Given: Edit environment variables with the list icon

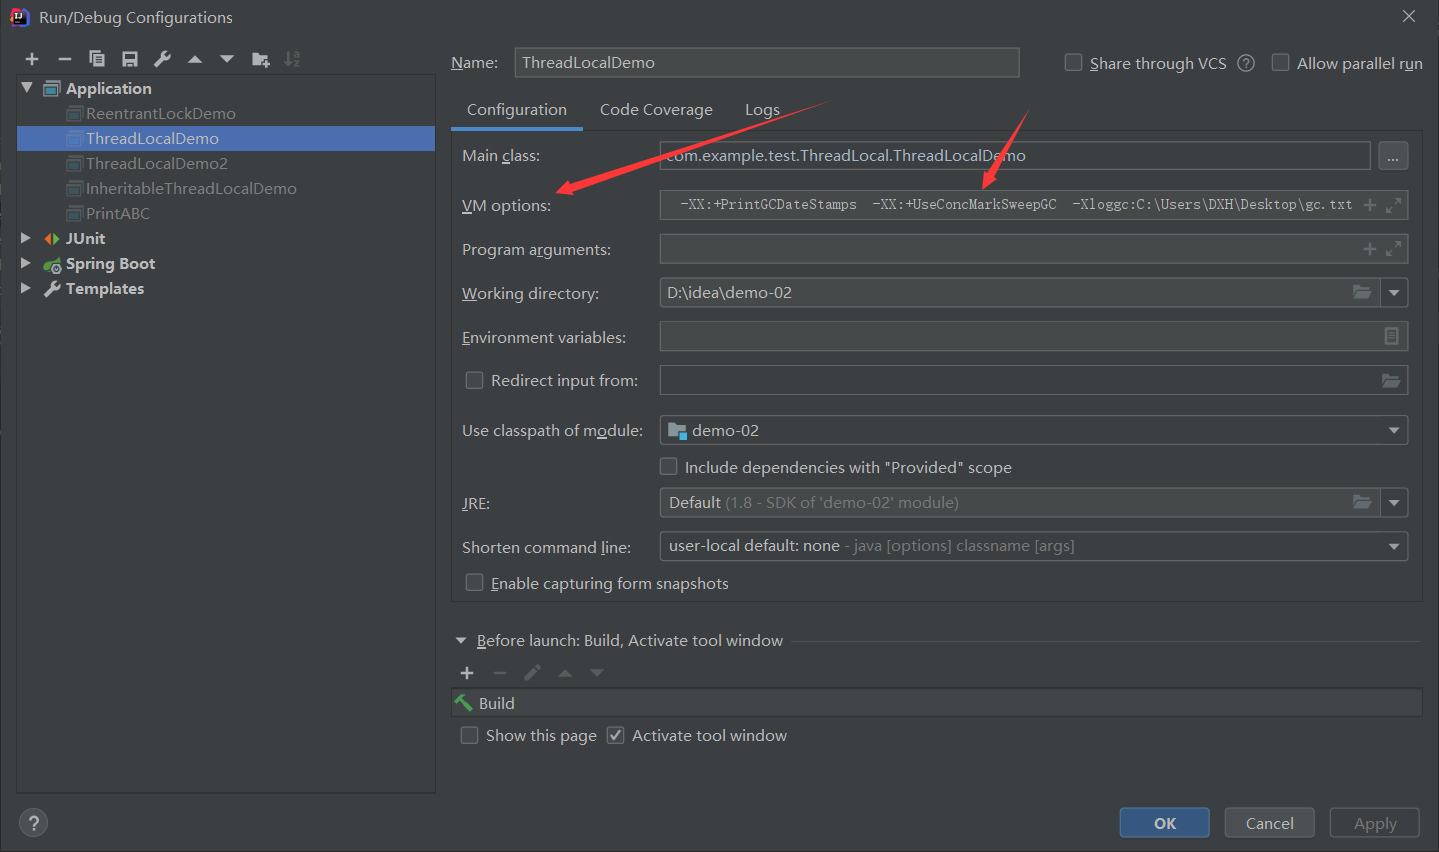Looking at the screenshot, I should (x=1391, y=336).
